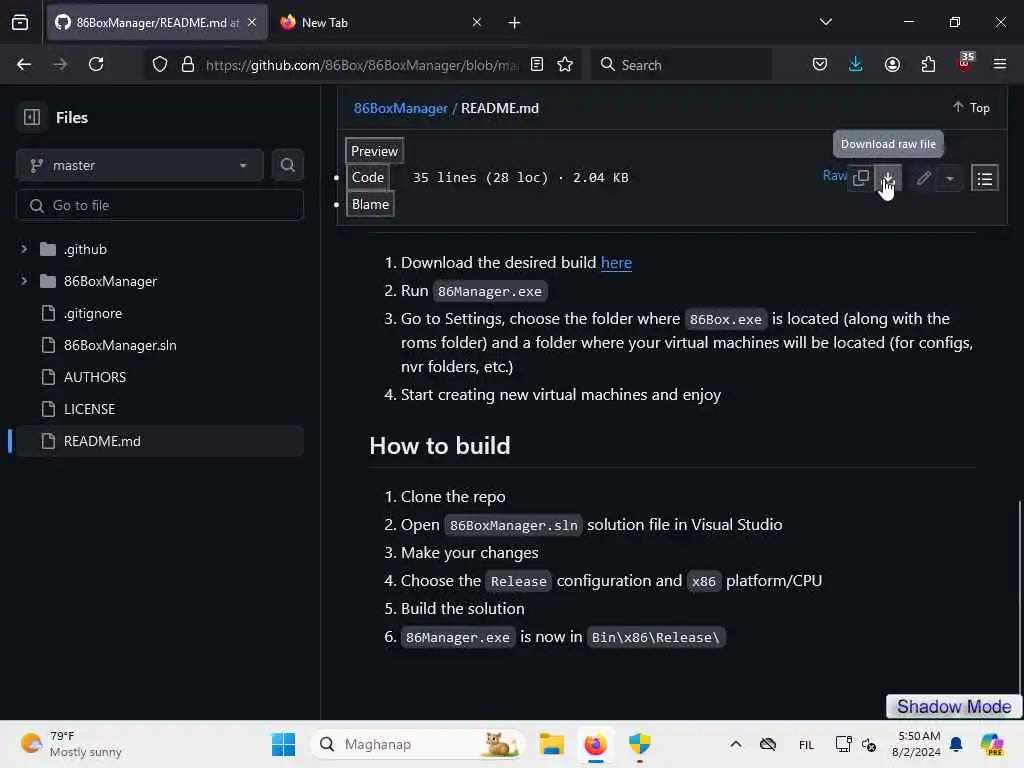Open the Raw file link

pos(834,176)
